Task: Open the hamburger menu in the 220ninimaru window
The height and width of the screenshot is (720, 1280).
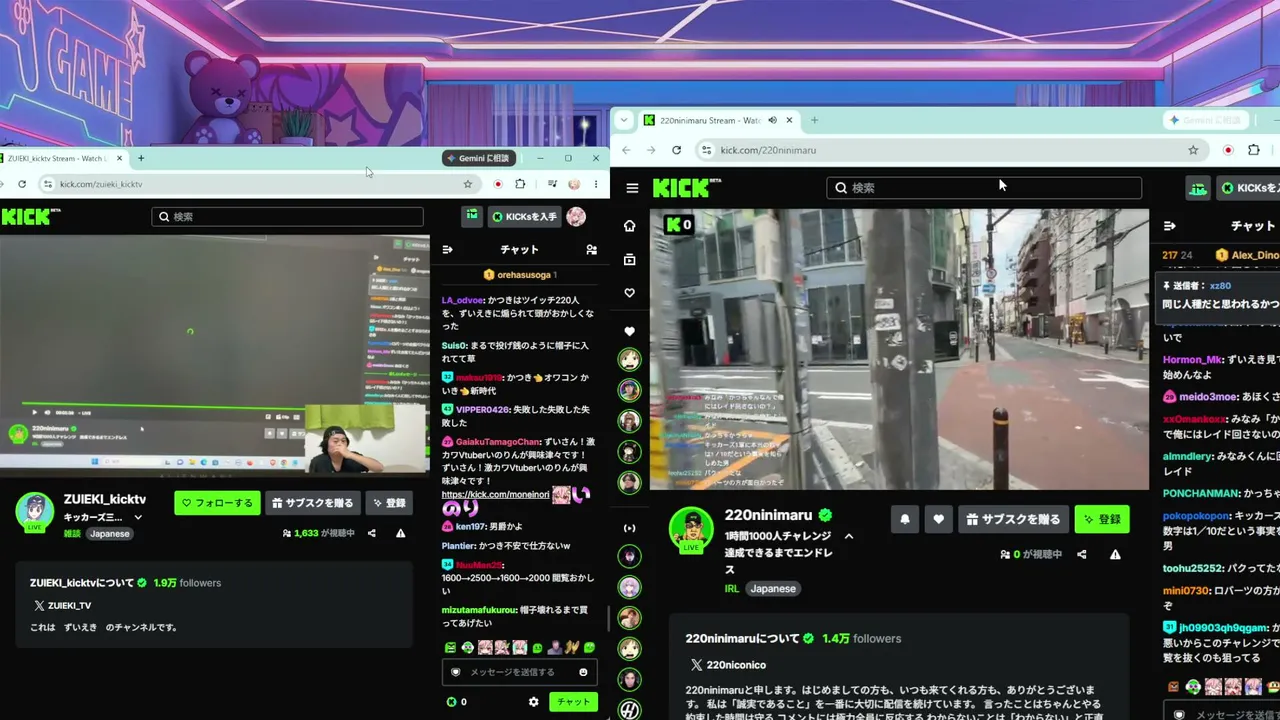Action: (632, 188)
